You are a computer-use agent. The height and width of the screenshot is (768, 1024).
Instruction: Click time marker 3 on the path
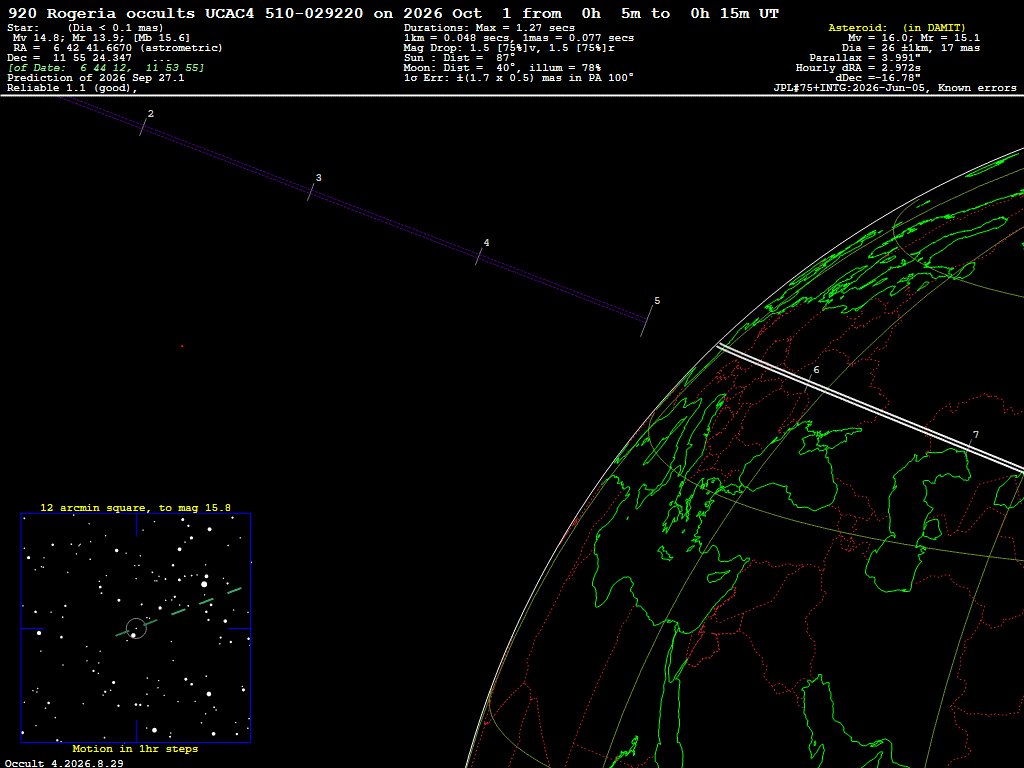319,178
